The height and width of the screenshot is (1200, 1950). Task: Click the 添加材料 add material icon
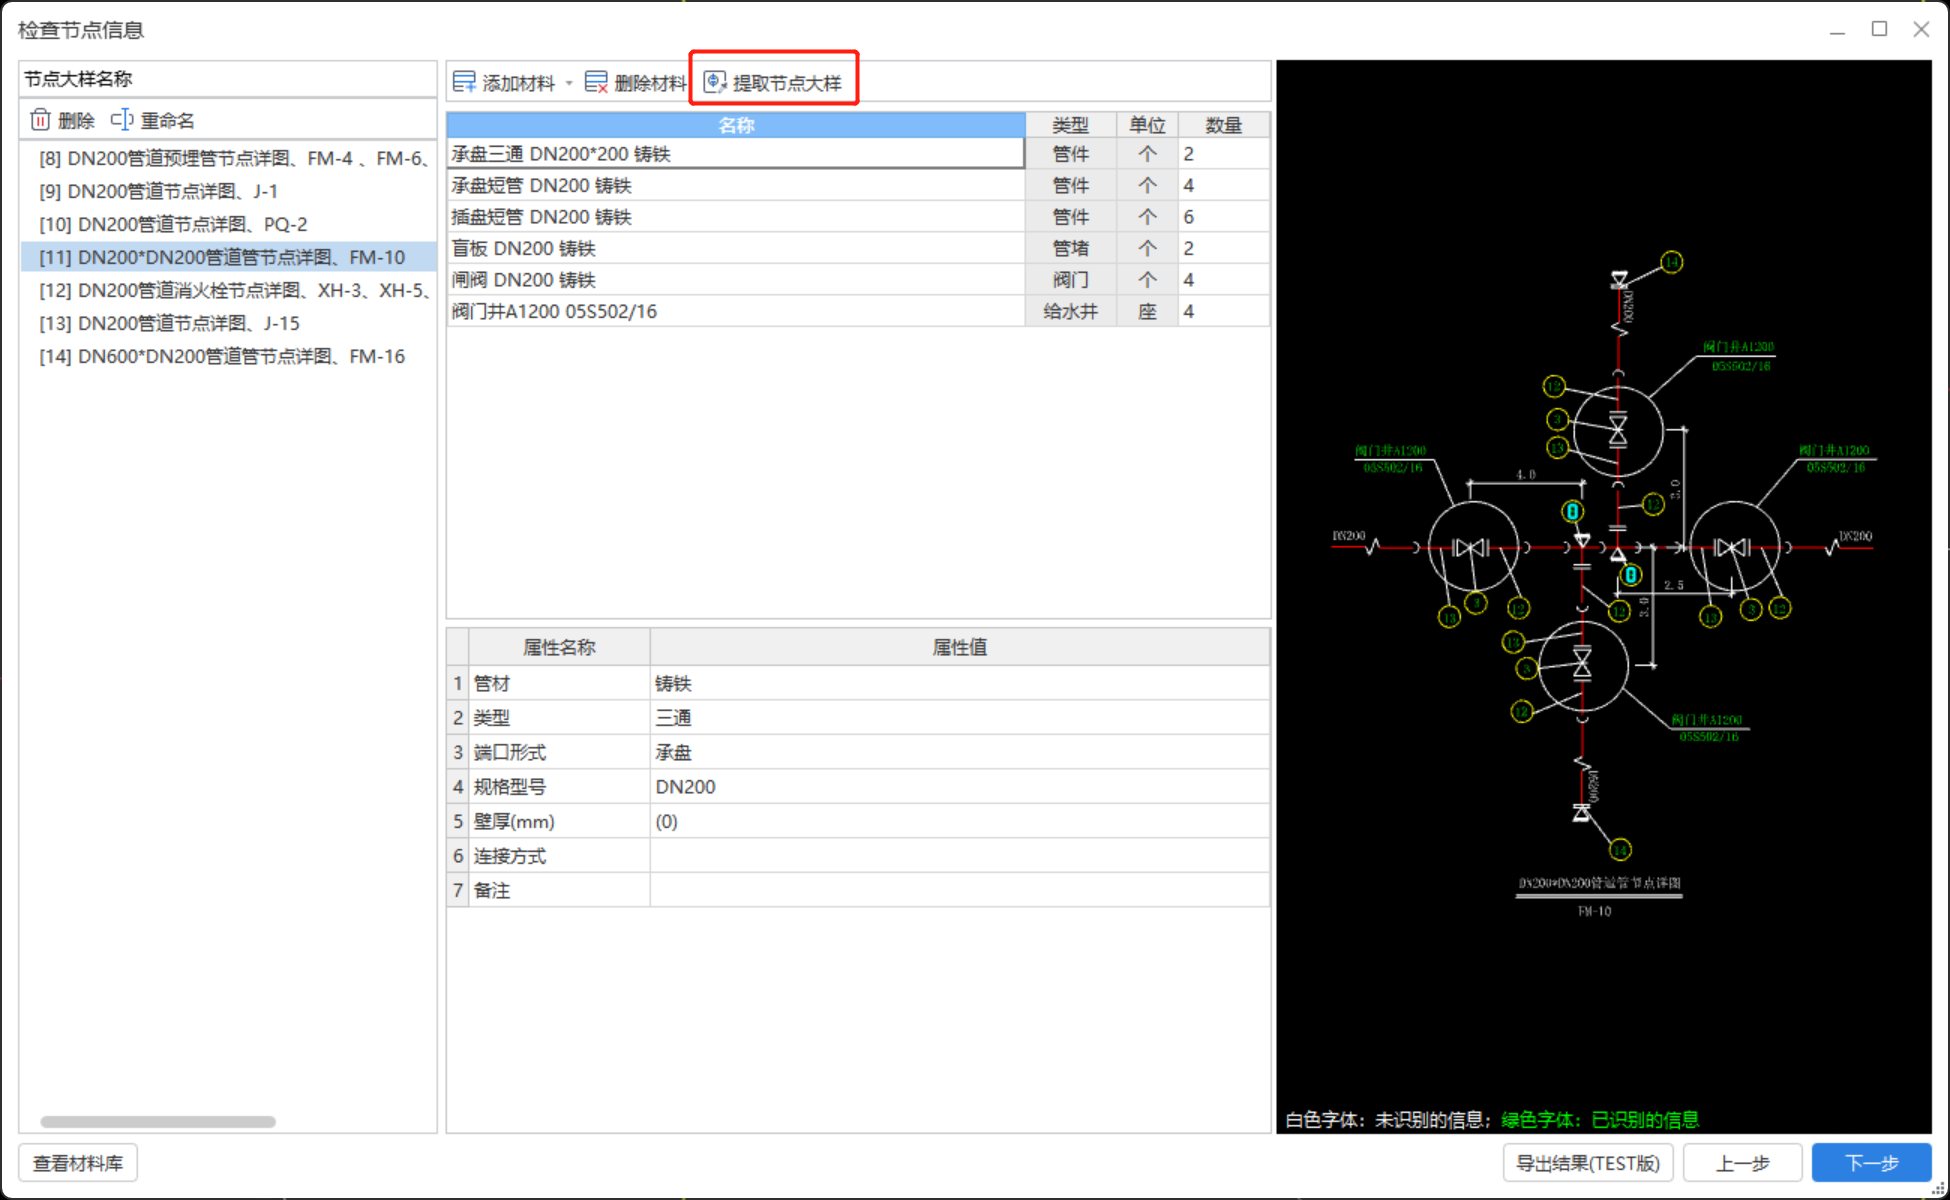click(x=464, y=82)
